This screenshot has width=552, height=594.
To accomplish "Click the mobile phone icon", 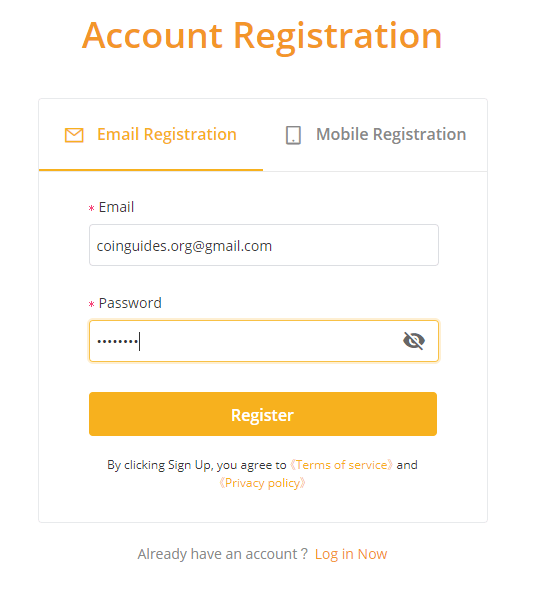I will 293,135.
